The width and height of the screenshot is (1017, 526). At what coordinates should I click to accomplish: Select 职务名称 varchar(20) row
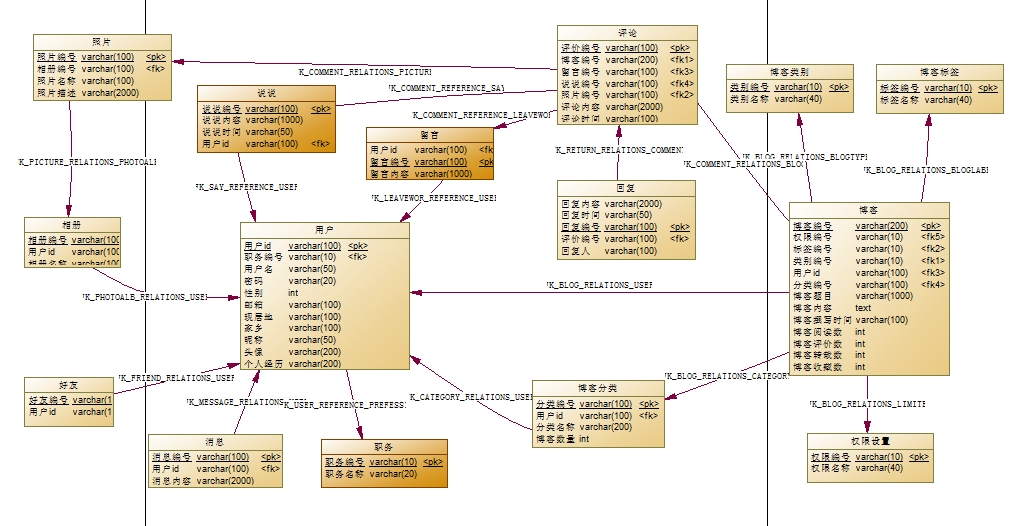click(371, 474)
